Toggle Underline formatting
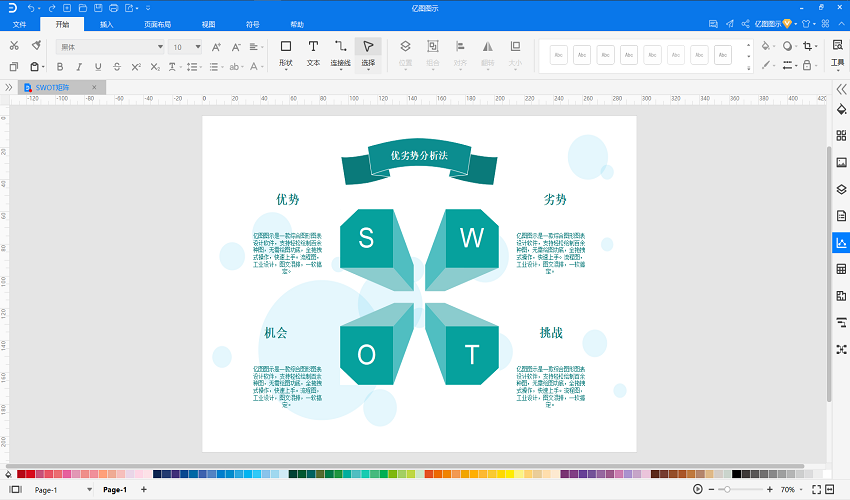 pos(98,67)
